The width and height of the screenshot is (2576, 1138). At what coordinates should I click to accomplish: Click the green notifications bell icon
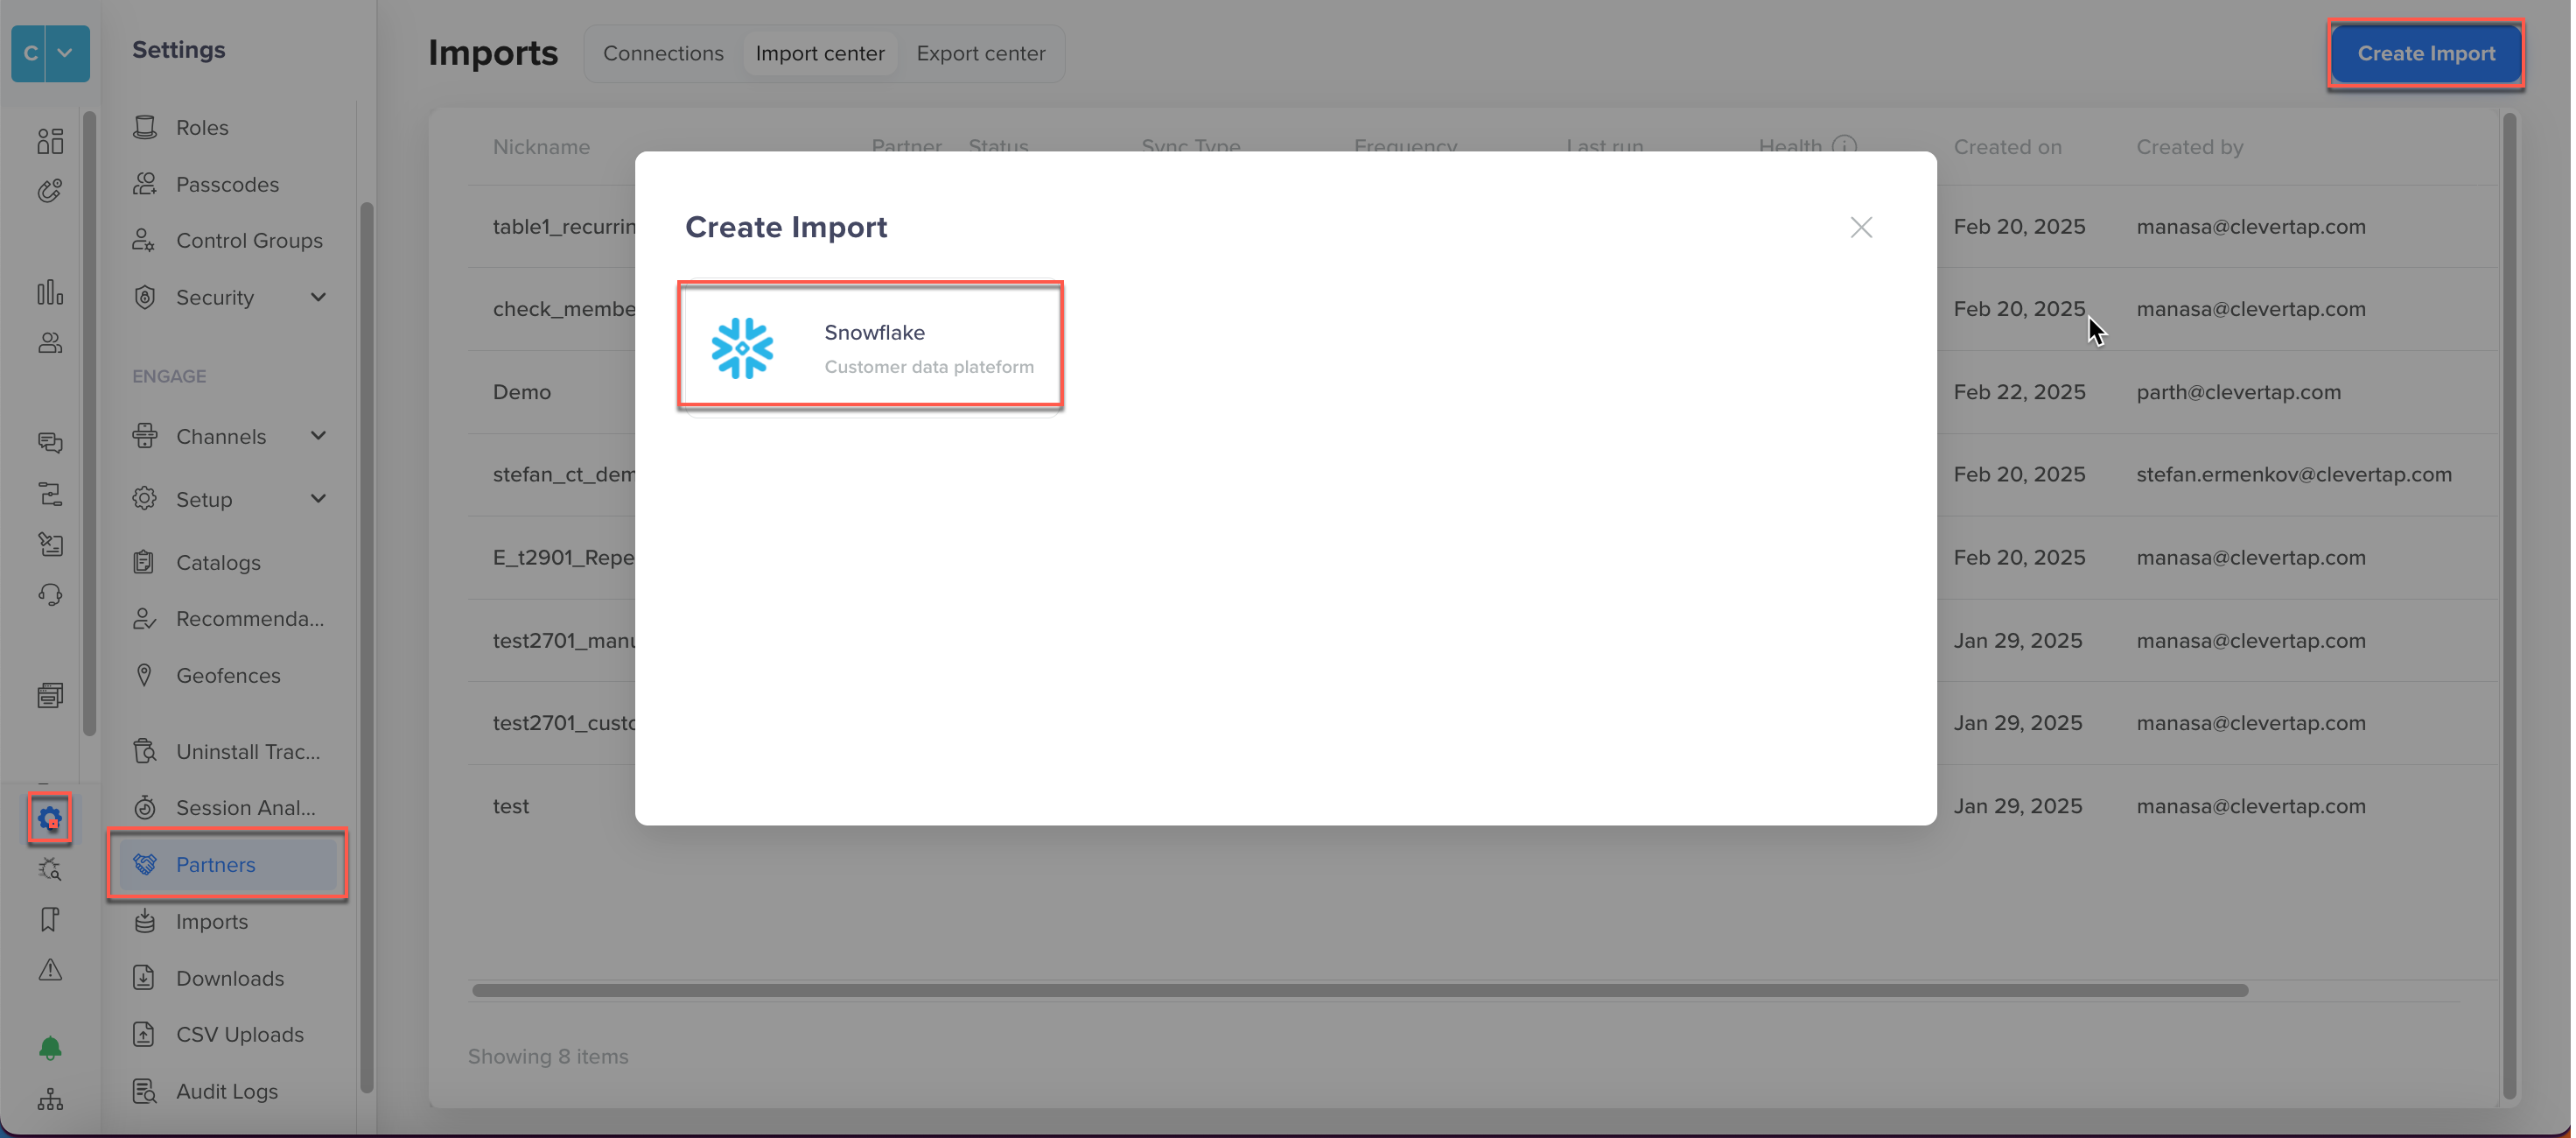pos(50,1047)
